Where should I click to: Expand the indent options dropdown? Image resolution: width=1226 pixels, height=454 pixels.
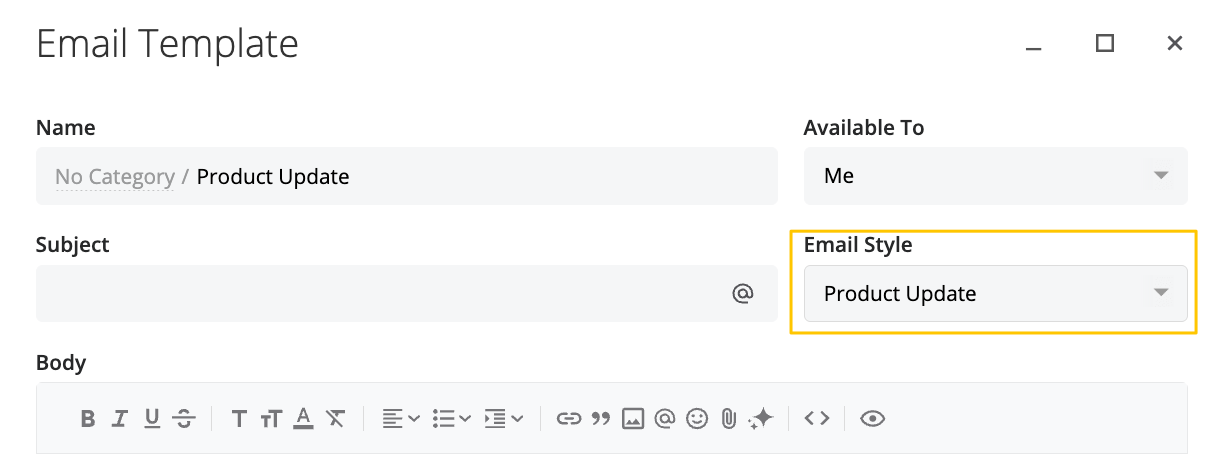pos(503,419)
